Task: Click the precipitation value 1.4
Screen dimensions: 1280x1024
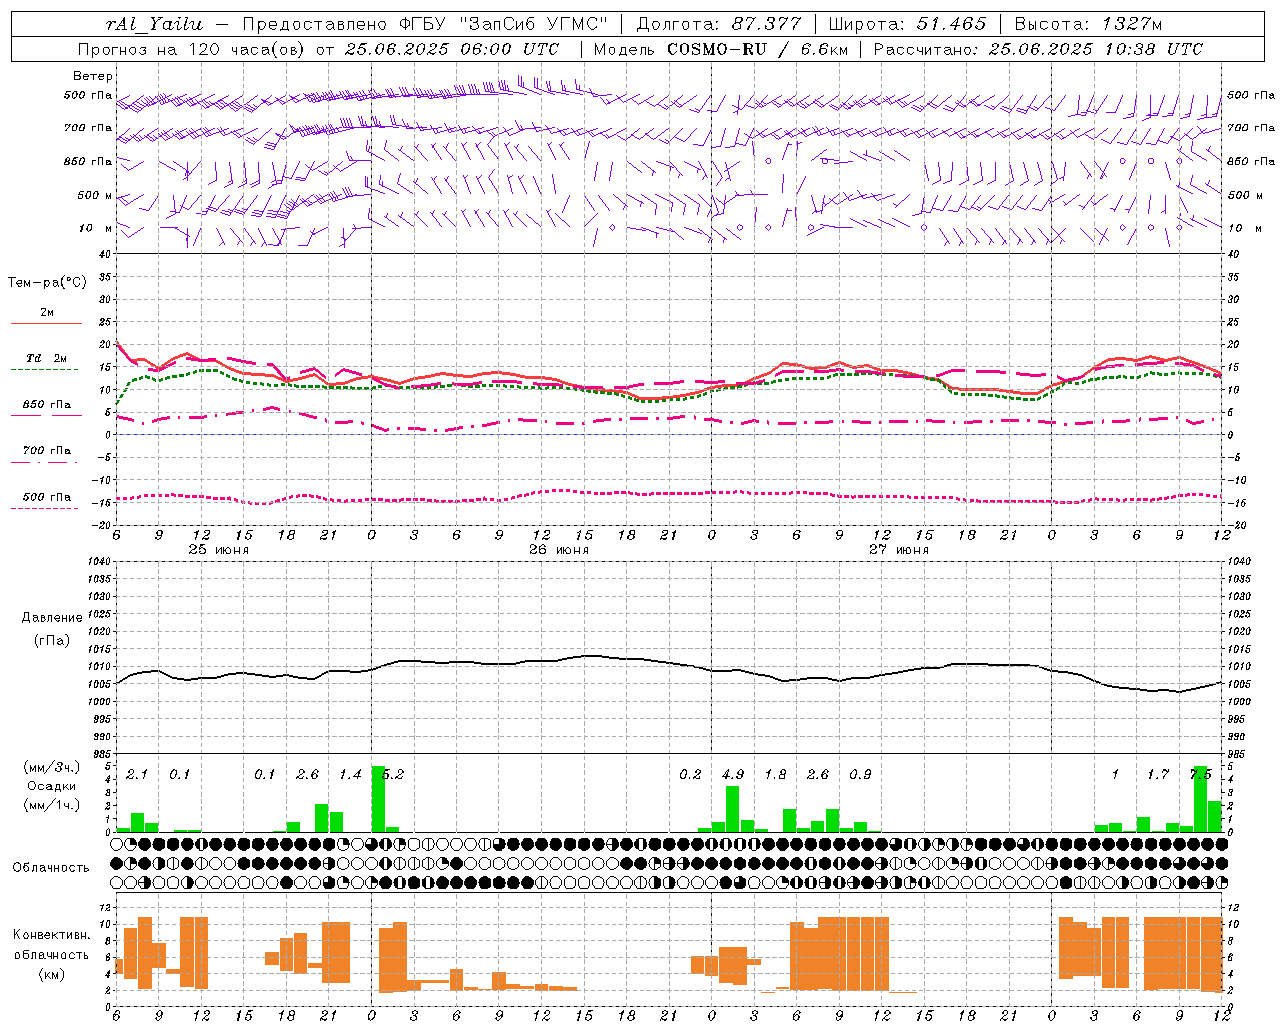Action: pos(350,774)
